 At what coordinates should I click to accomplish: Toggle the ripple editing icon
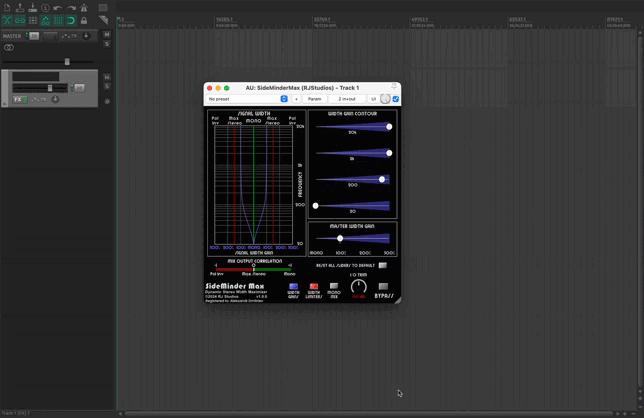(32, 21)
